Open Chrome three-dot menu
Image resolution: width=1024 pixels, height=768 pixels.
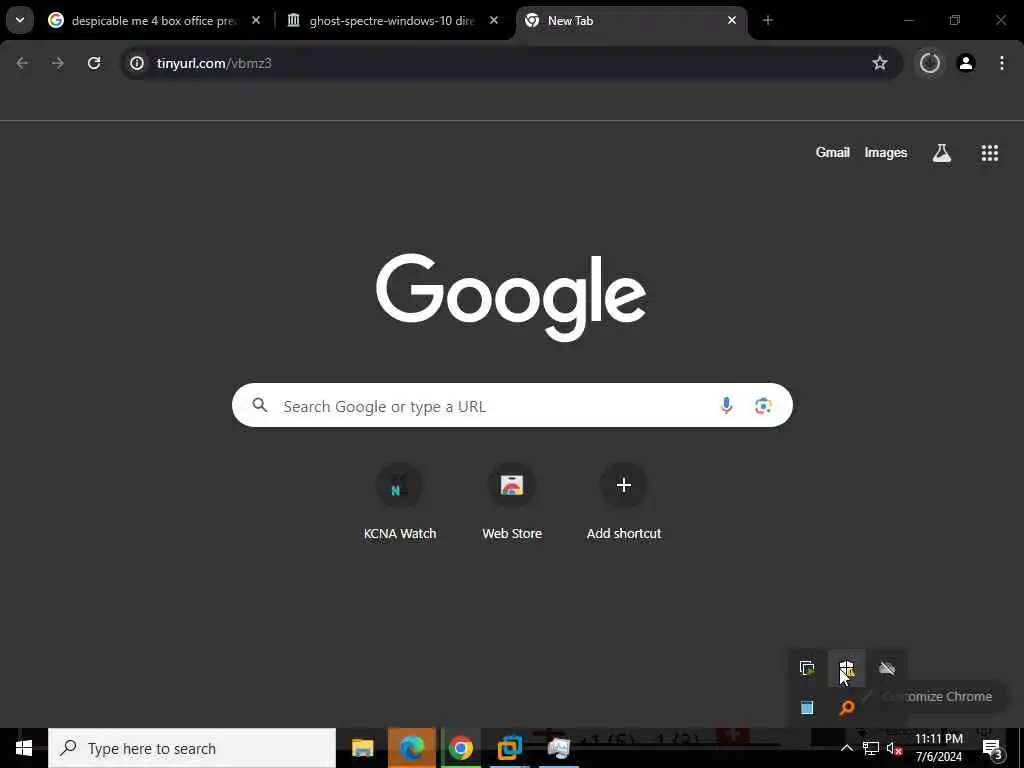[1002, 63]
